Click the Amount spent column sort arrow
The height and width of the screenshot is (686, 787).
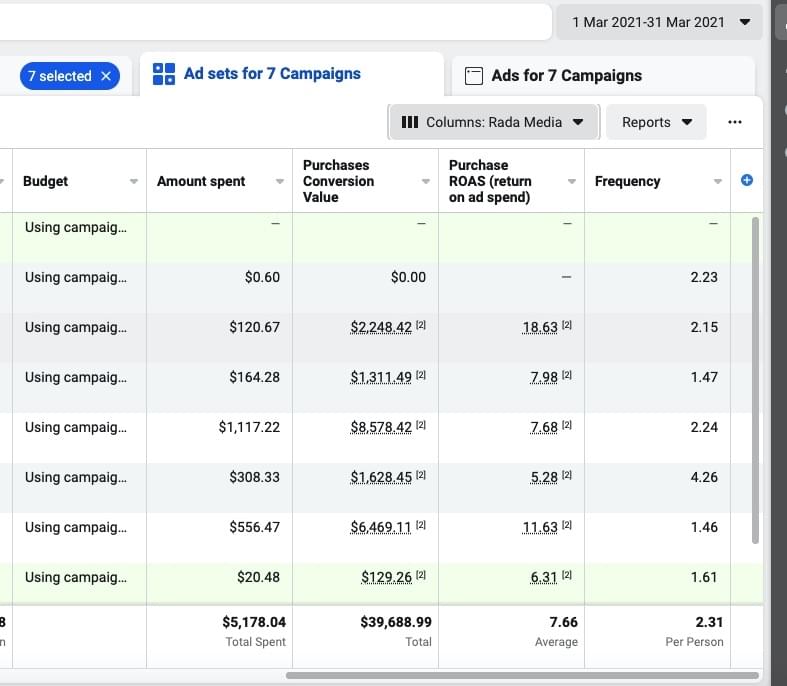[280, 182]
